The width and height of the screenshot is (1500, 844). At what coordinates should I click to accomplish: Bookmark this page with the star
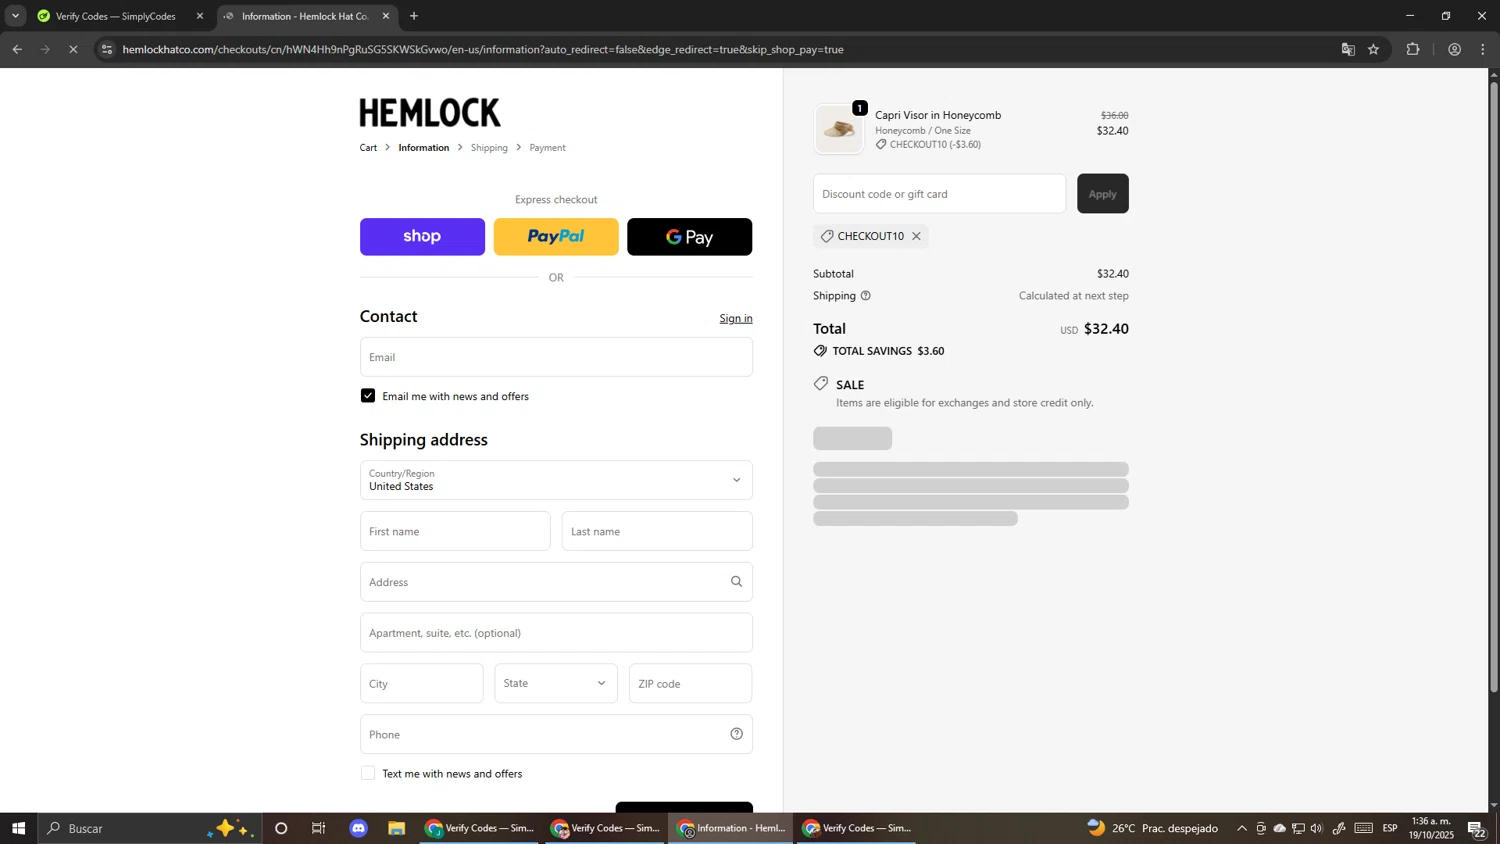click(x=1374, y=49)
